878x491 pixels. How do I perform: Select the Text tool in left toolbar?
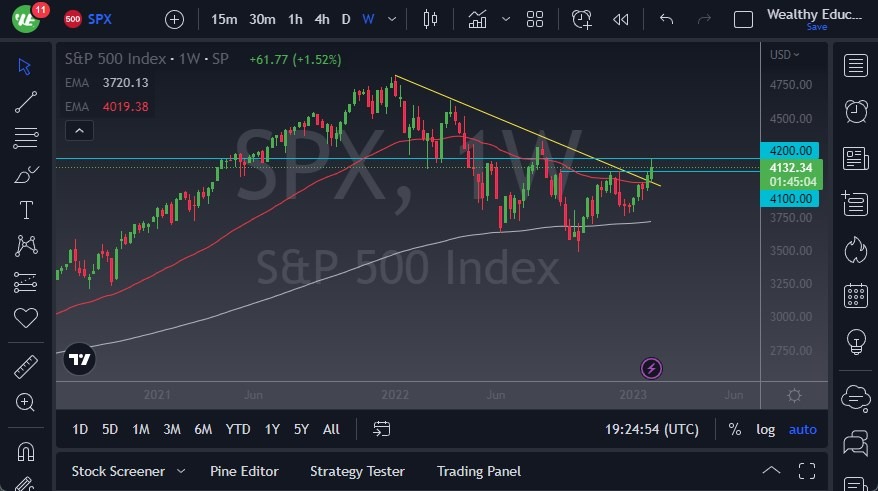click(x=26, y=210)
